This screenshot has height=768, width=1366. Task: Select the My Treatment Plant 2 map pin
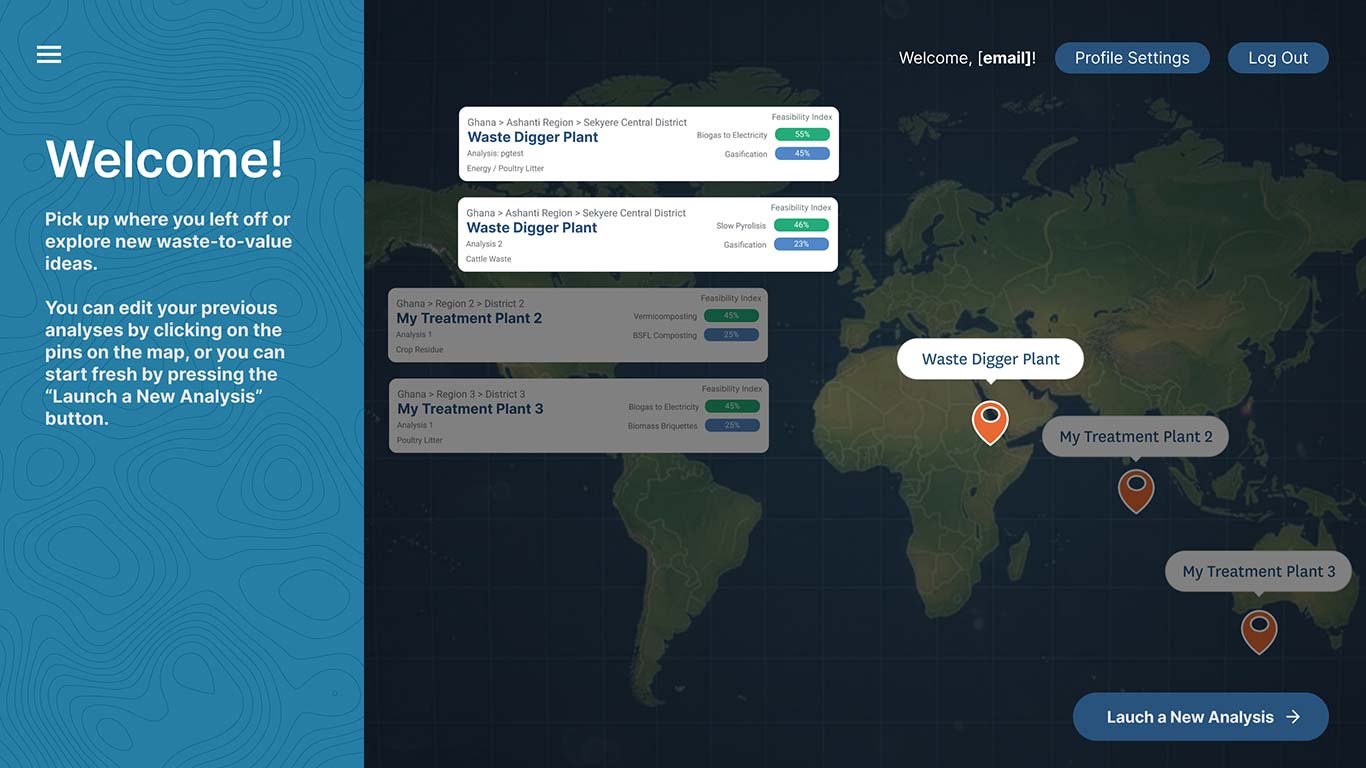[1136, 491]
